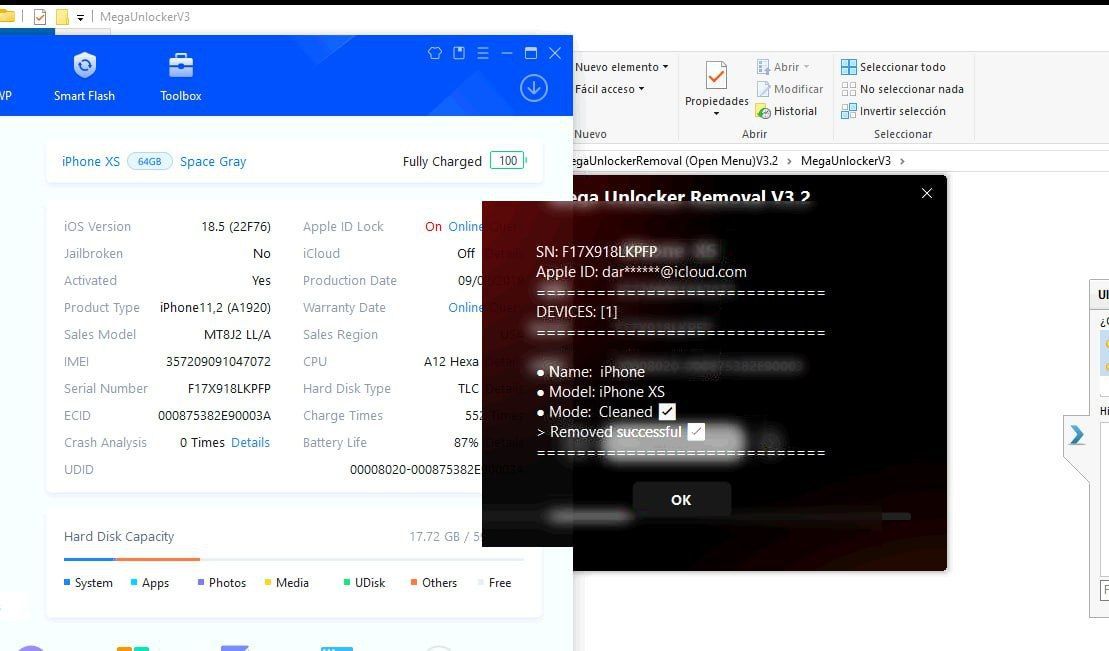Click the mini window mode icon

pos(459,53)
